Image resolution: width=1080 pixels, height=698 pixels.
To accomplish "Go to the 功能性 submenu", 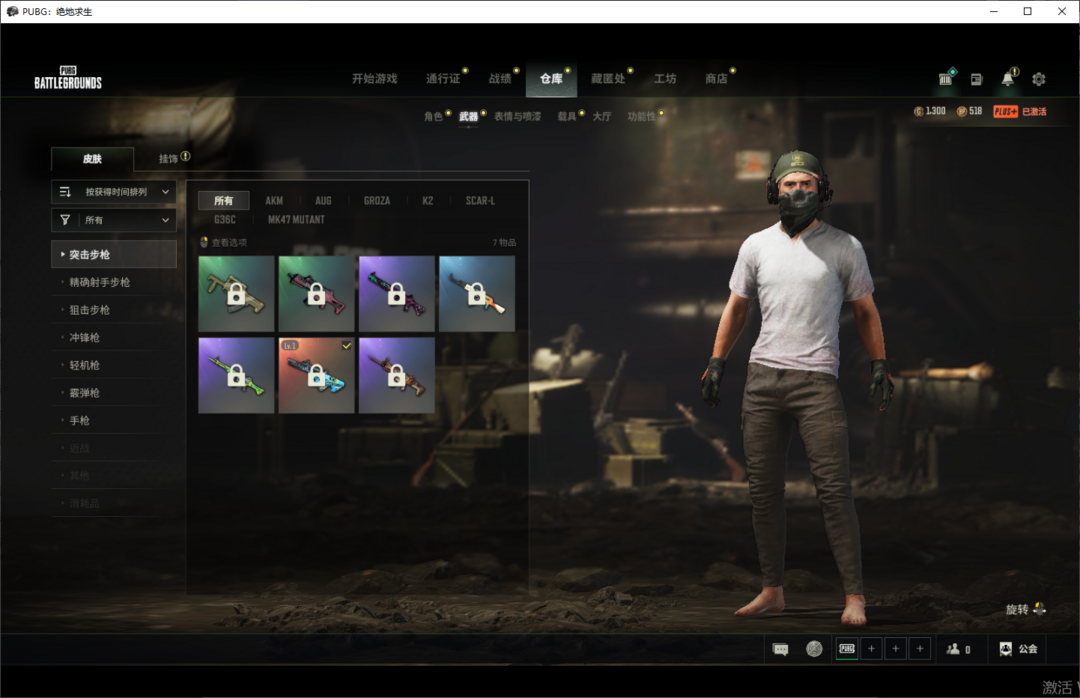I will [641, 116].
